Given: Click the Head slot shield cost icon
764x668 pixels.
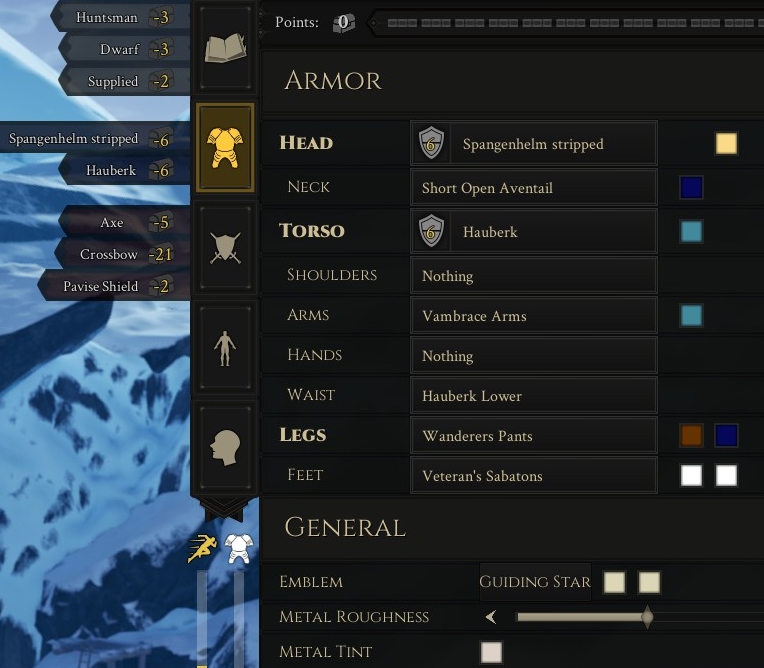Looking at the screenshot, I should 431,143.
